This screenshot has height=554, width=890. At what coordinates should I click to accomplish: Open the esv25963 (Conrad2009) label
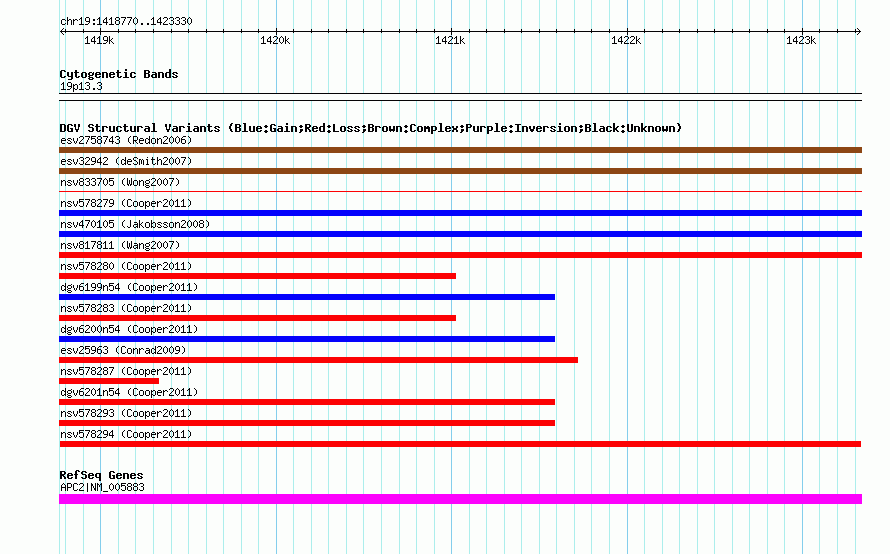pos(123,350)
